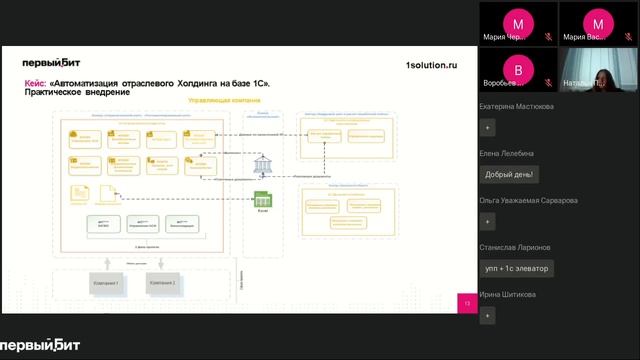The image size is (640, 360).
Task: Click the up arrow above Компания 1
Action: (107, 263)
